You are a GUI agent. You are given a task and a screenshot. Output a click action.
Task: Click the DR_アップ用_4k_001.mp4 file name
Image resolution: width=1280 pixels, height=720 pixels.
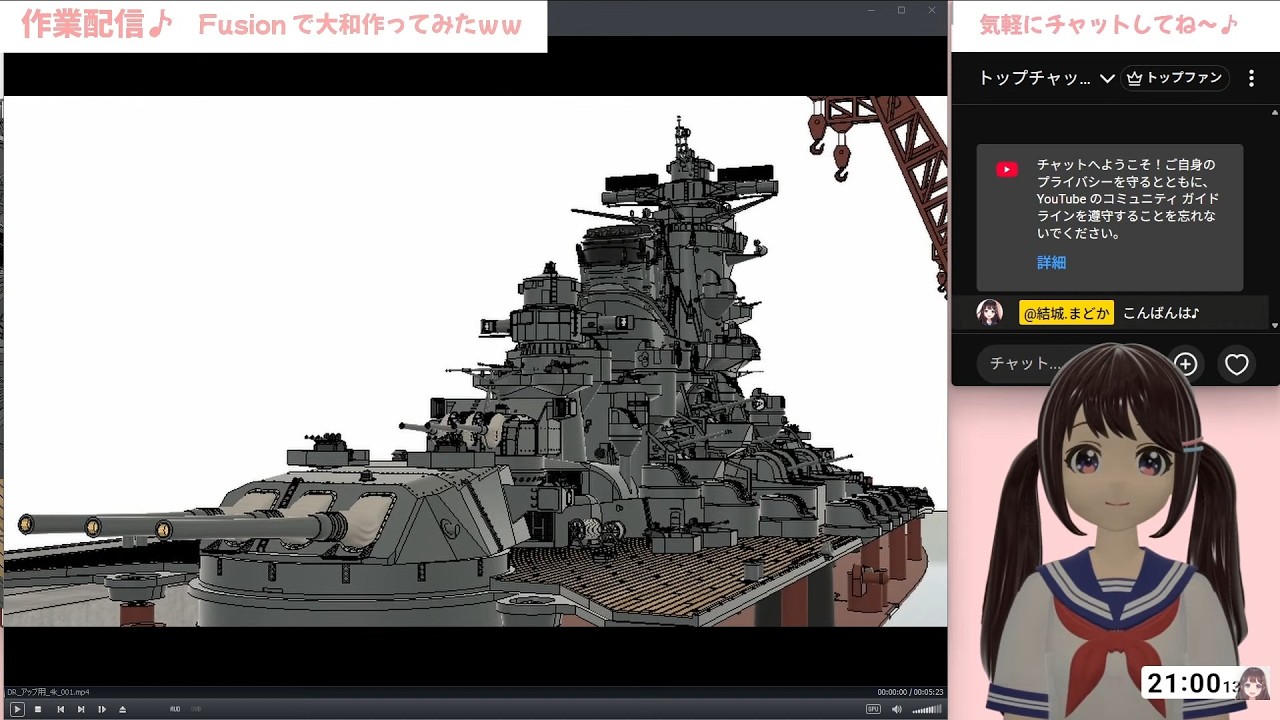(48, 692)
